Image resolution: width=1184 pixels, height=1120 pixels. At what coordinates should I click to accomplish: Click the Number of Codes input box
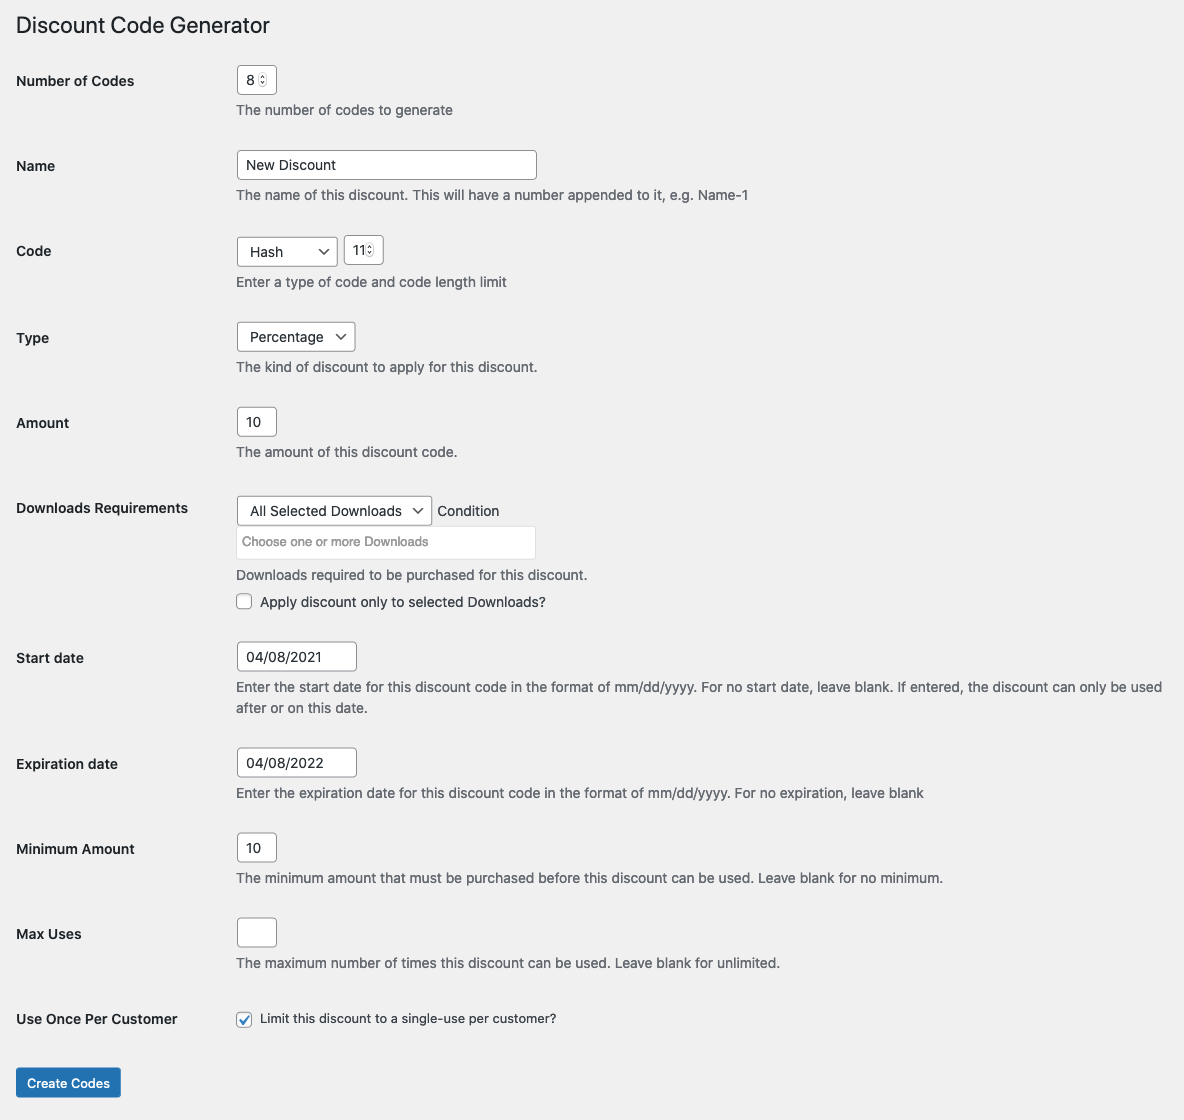[x=250, y=80]
